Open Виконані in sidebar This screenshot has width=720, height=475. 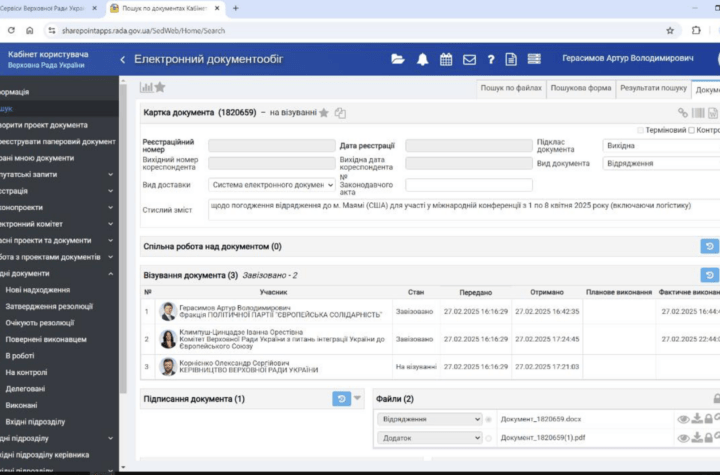point(21,406)
